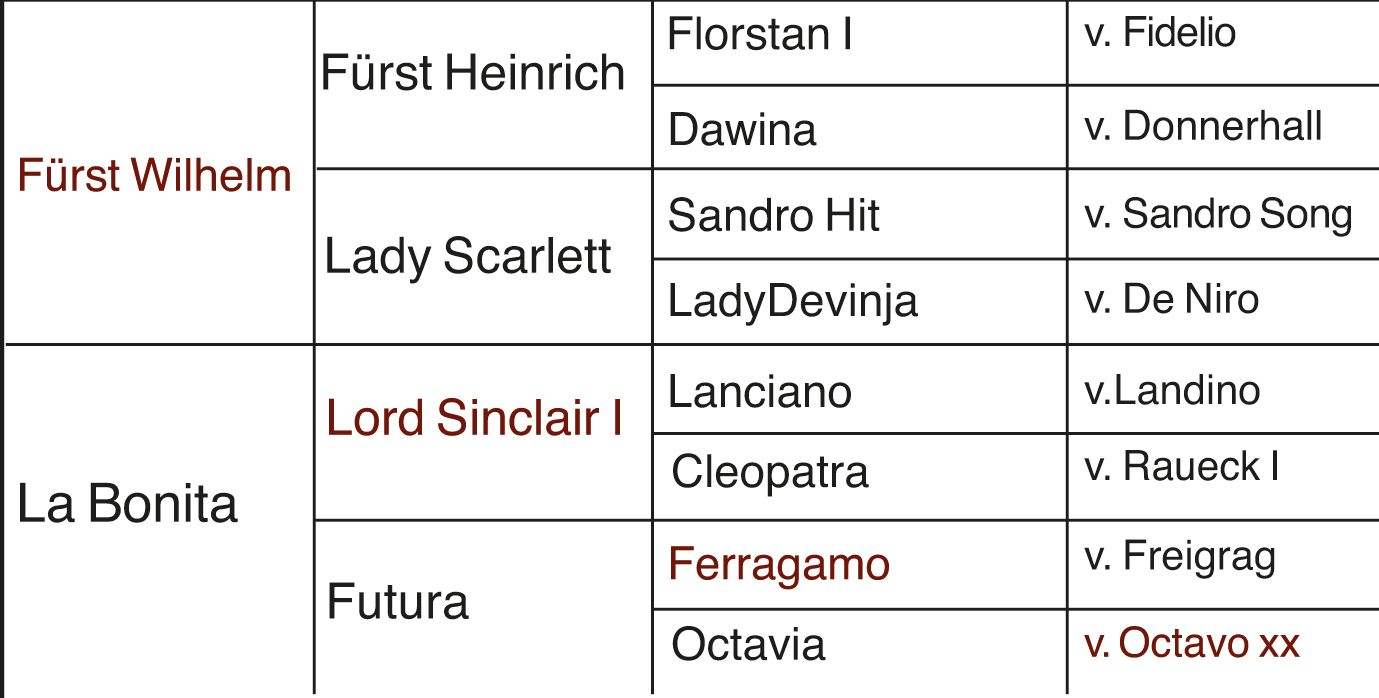Click on Cleopatra in the pedigree
Screen dimensions: 1379x698
click(x=769, y=472)
